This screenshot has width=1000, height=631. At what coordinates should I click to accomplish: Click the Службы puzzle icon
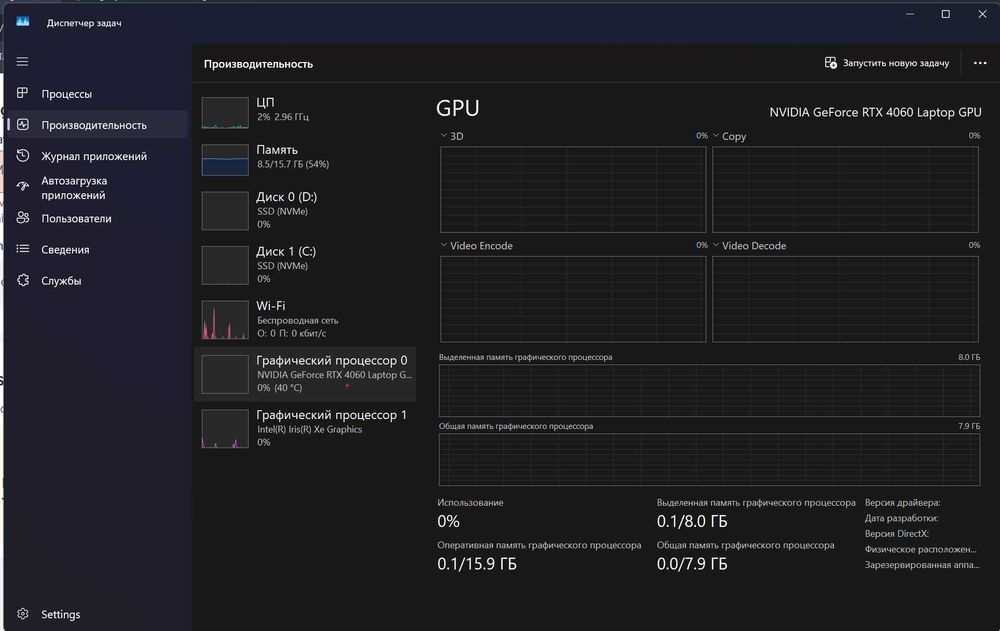point(22,281)
